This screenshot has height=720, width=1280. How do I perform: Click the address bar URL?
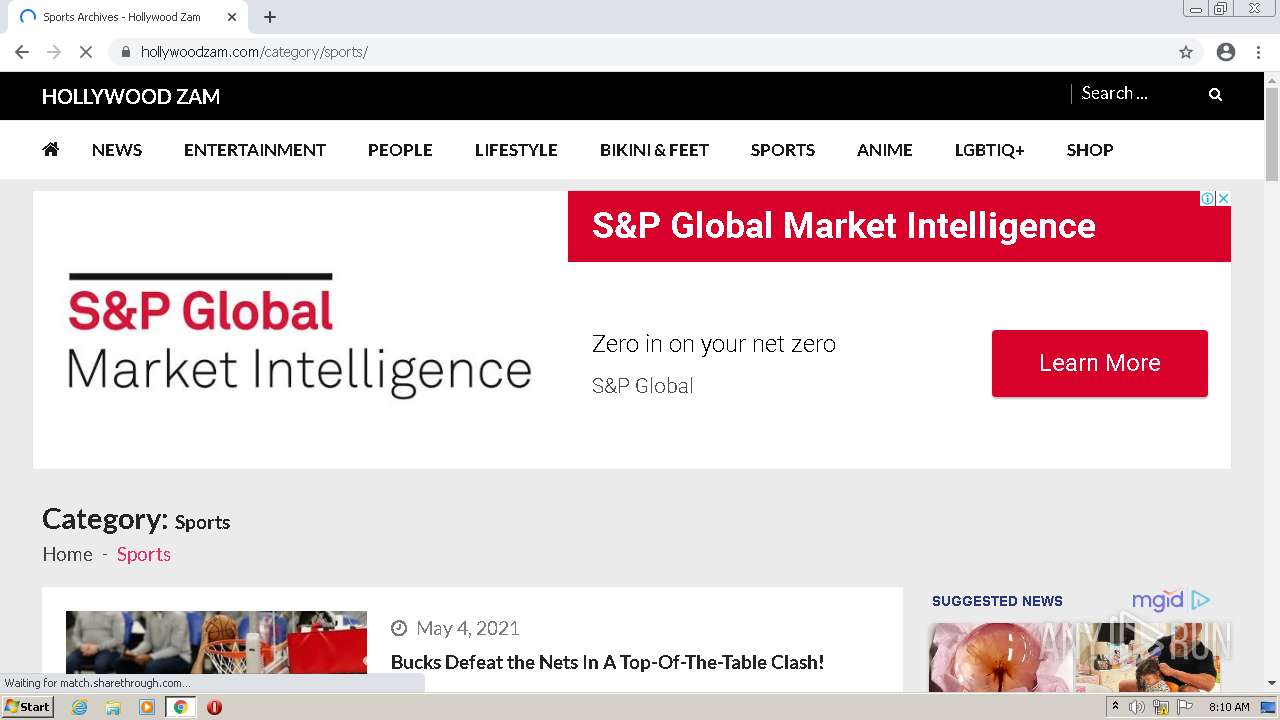click(x=254, y=52)
